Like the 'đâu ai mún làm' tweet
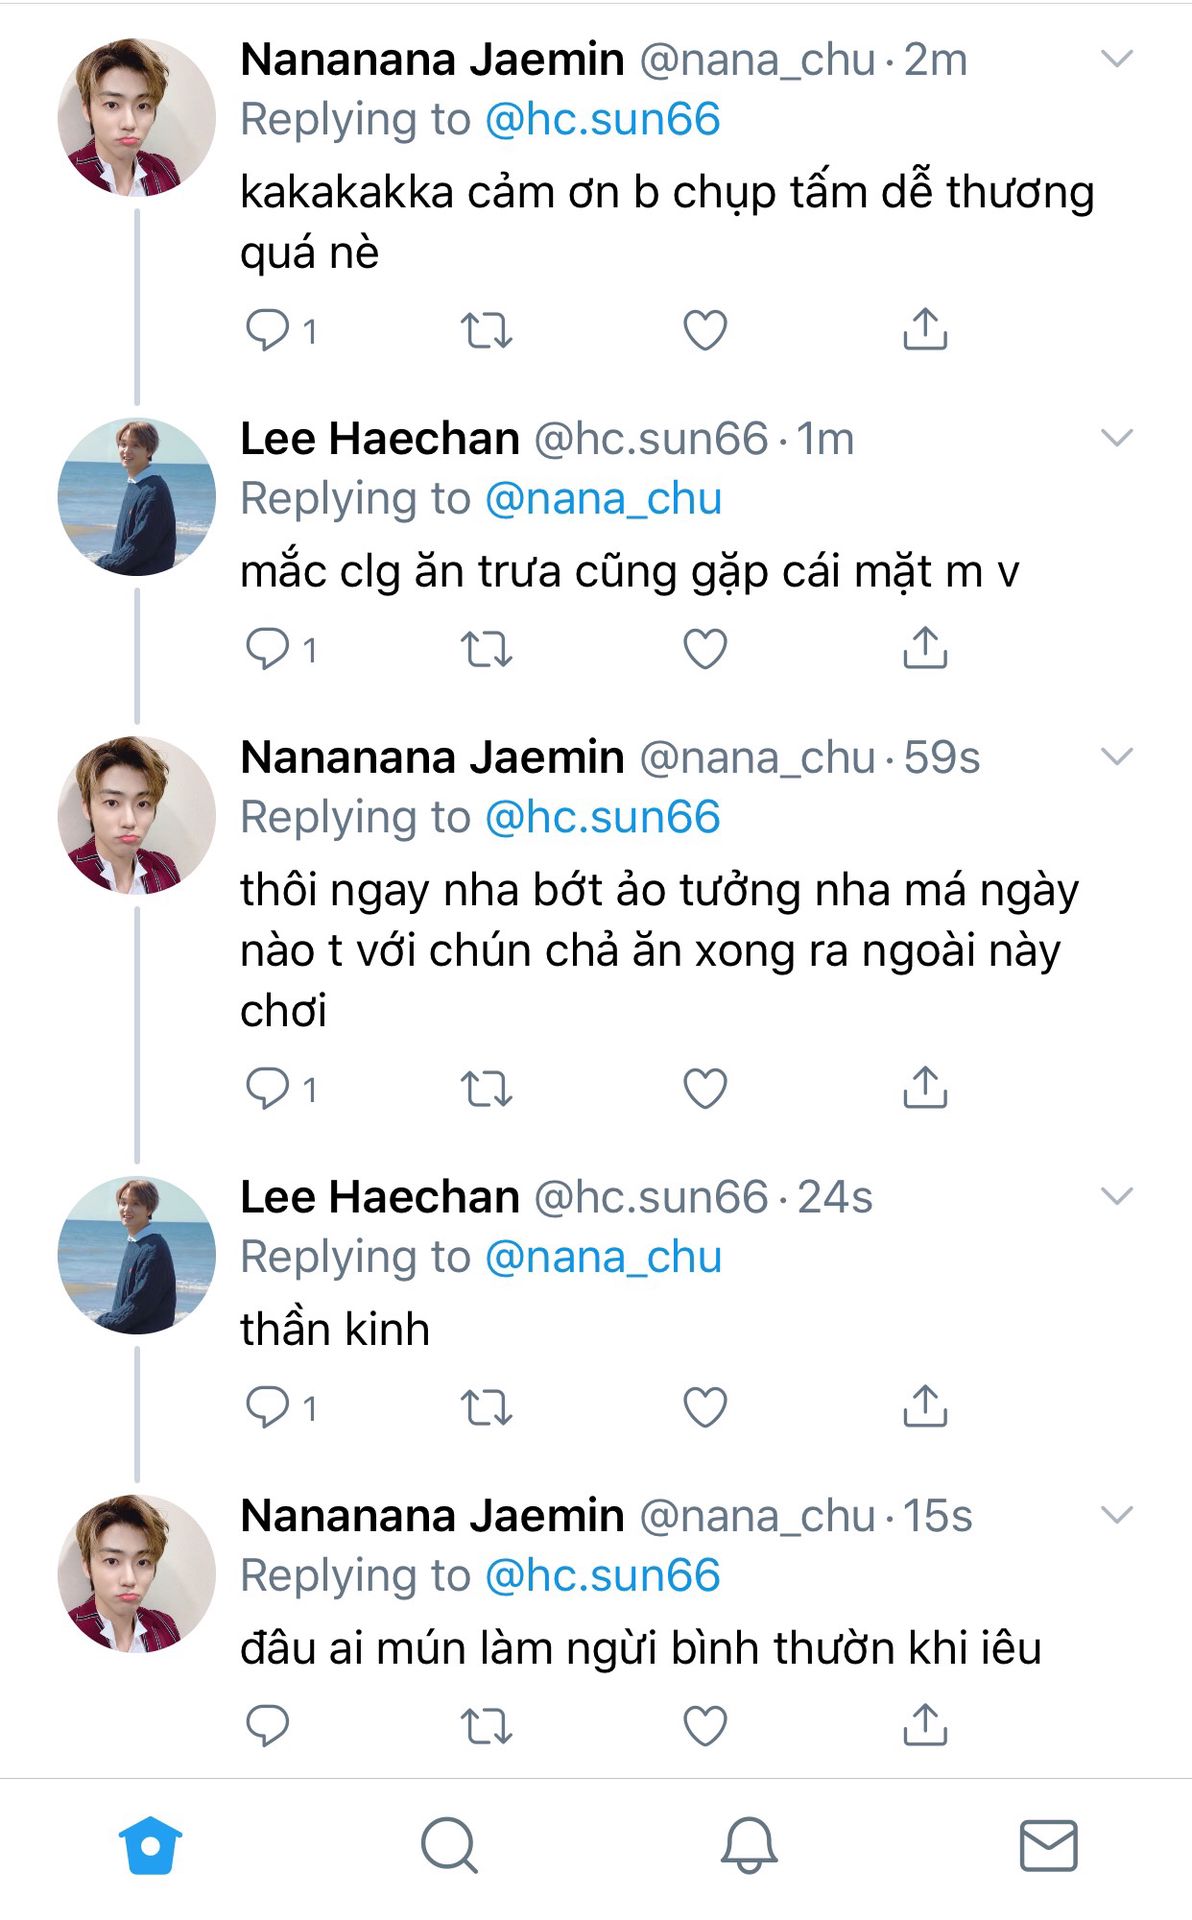 coord(705,1725)
